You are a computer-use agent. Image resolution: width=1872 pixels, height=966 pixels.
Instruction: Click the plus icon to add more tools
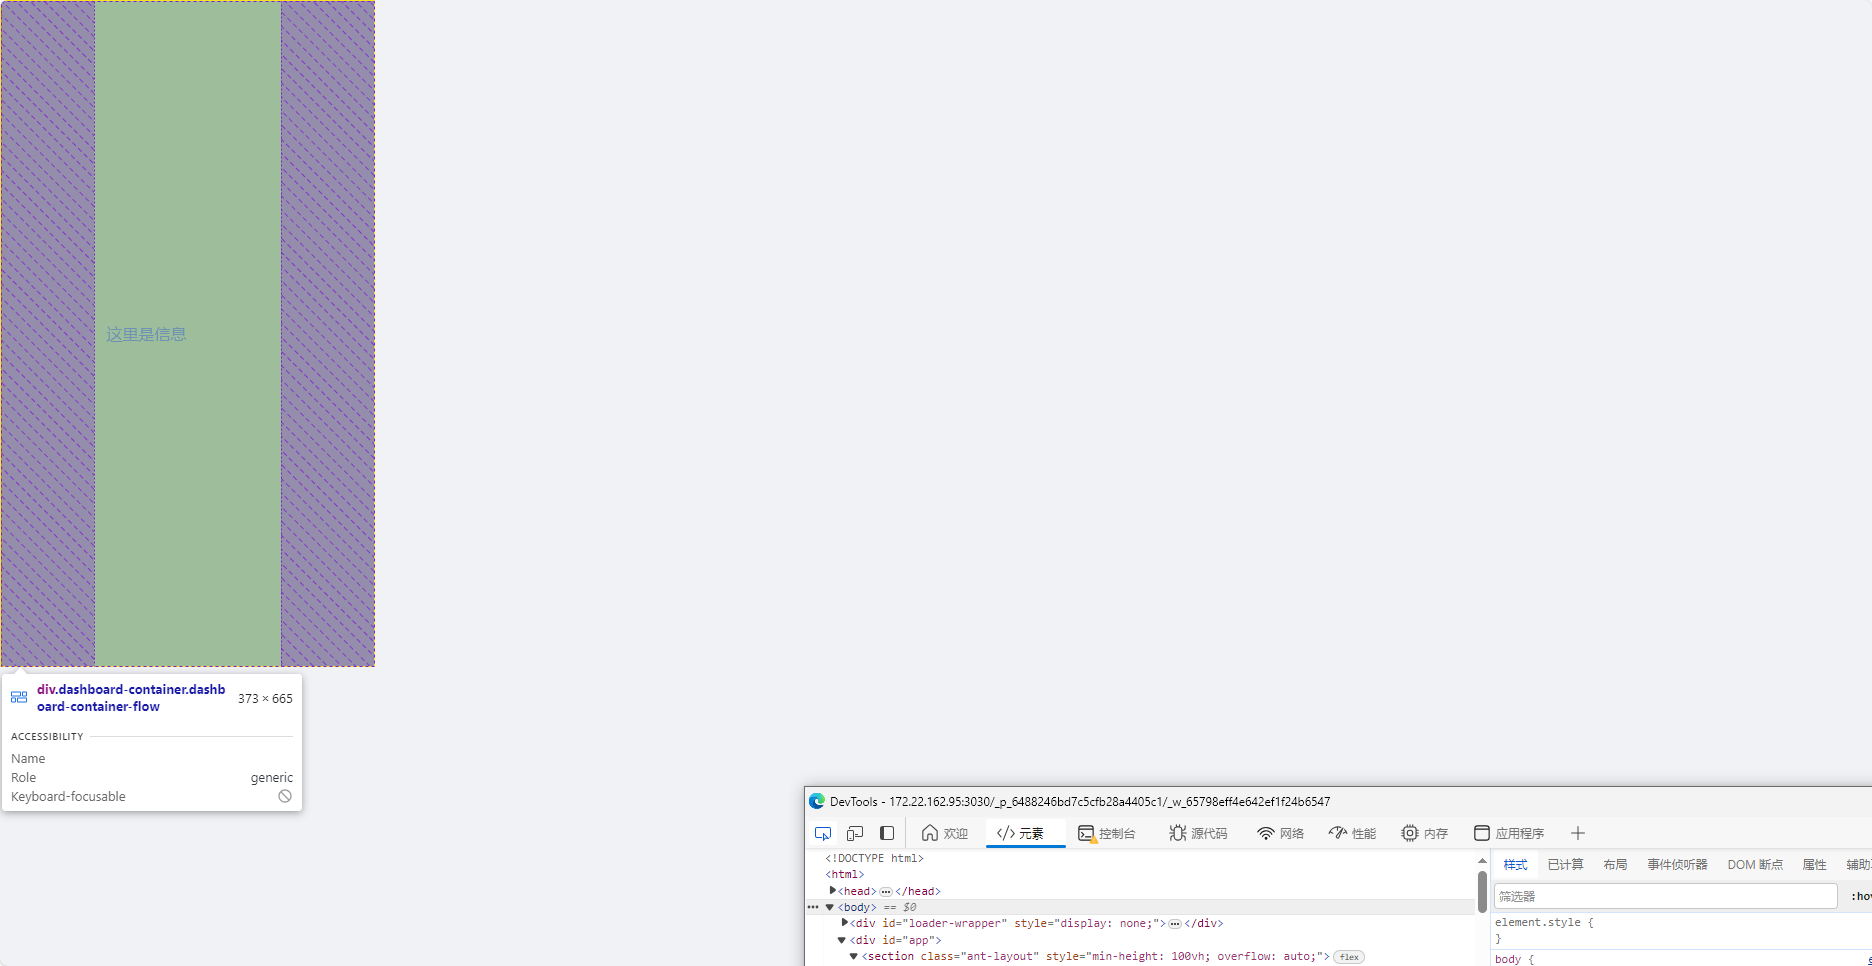(1578, 833)
